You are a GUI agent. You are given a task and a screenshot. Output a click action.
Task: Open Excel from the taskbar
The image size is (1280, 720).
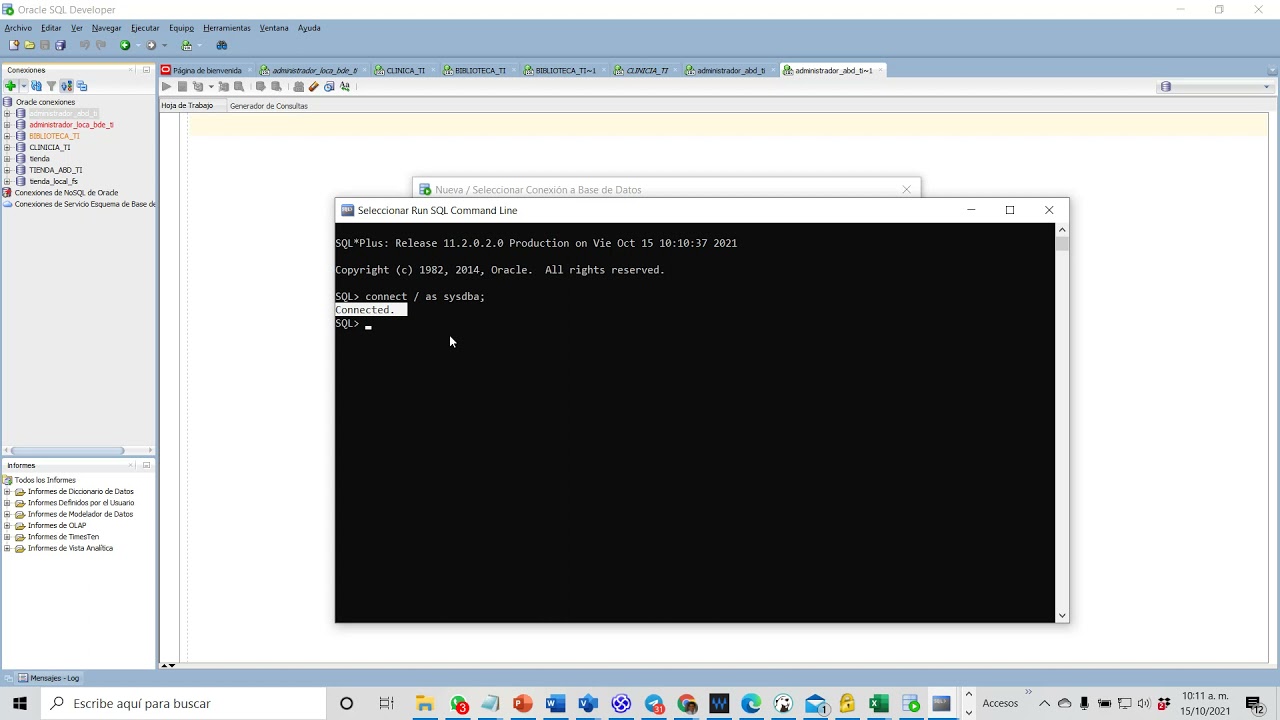coord(879,704)
